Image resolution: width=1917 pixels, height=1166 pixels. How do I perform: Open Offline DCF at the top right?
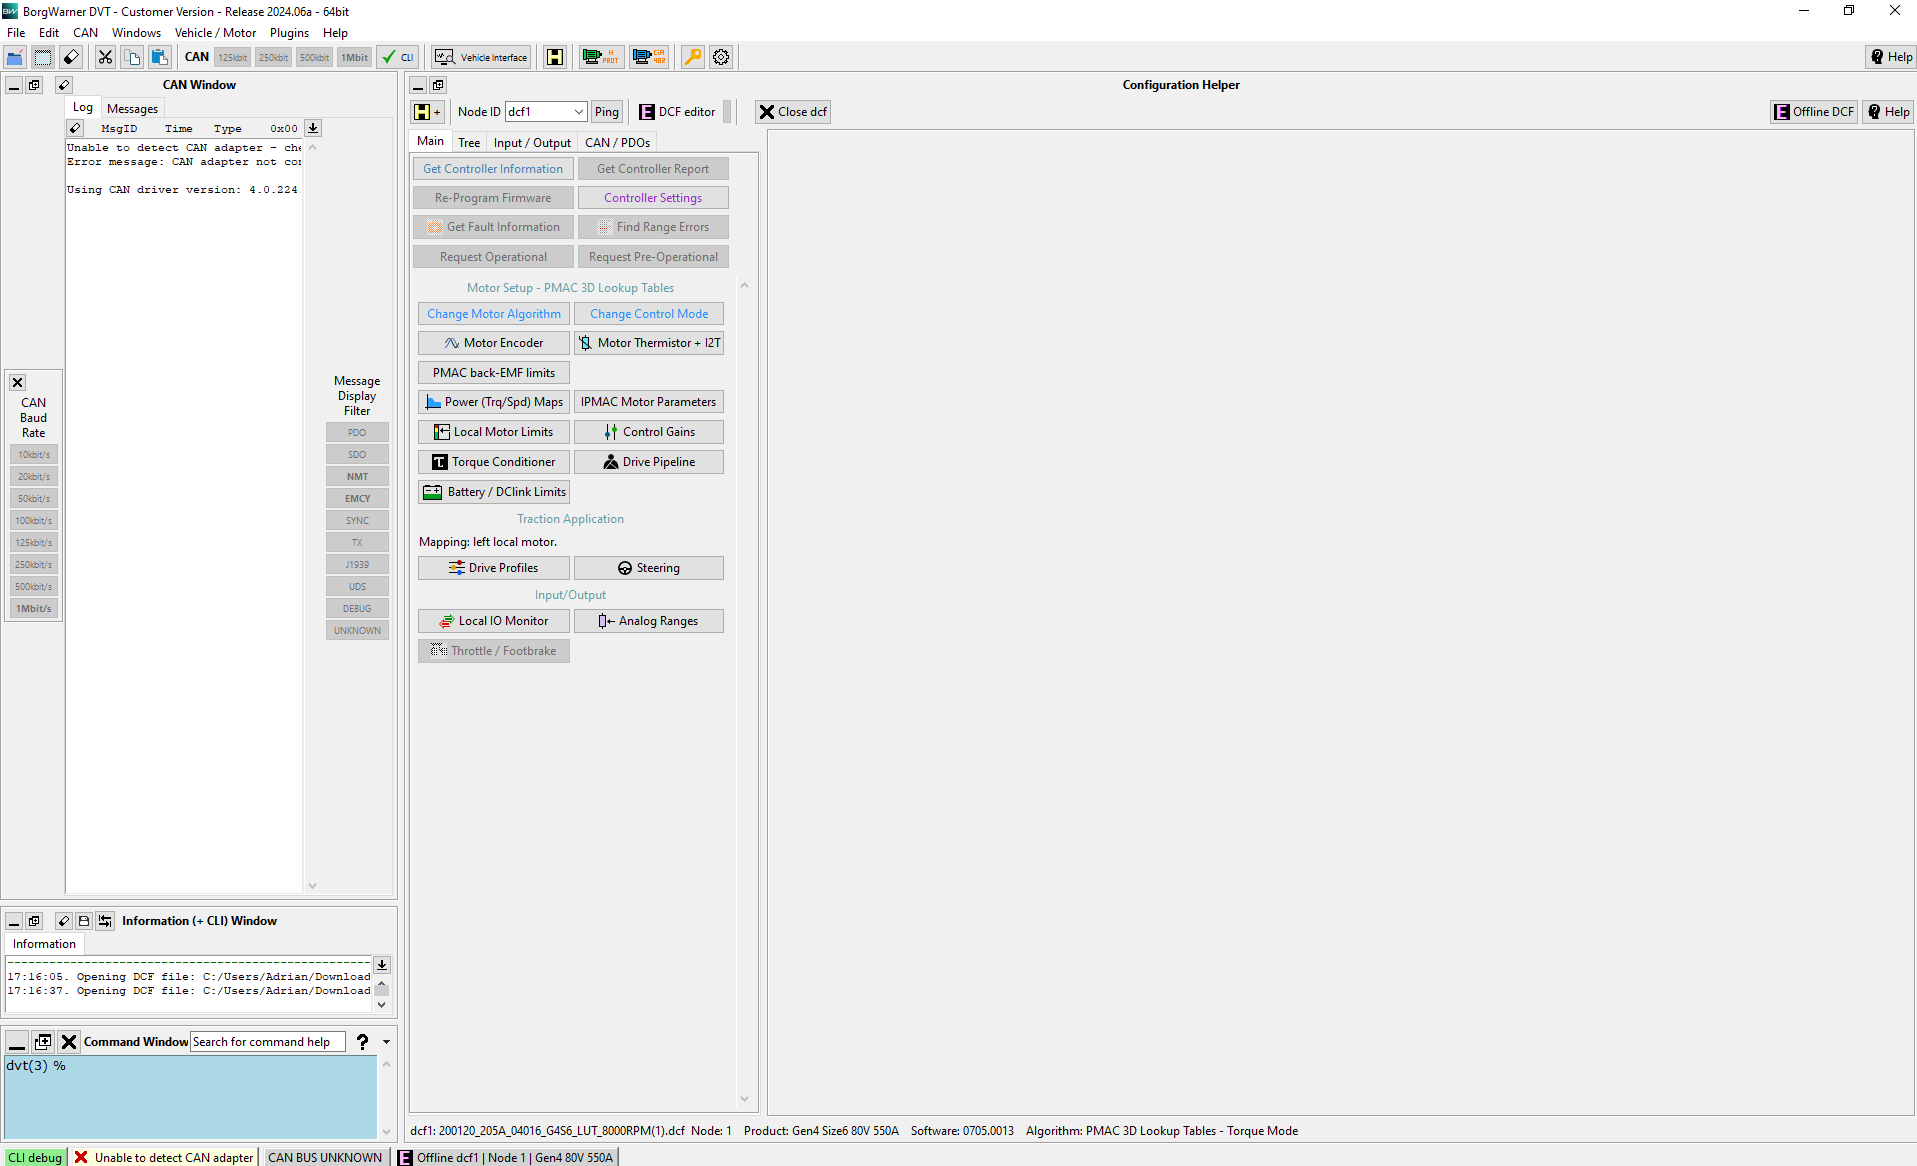pyautogui.click(x=1814, y=112)
